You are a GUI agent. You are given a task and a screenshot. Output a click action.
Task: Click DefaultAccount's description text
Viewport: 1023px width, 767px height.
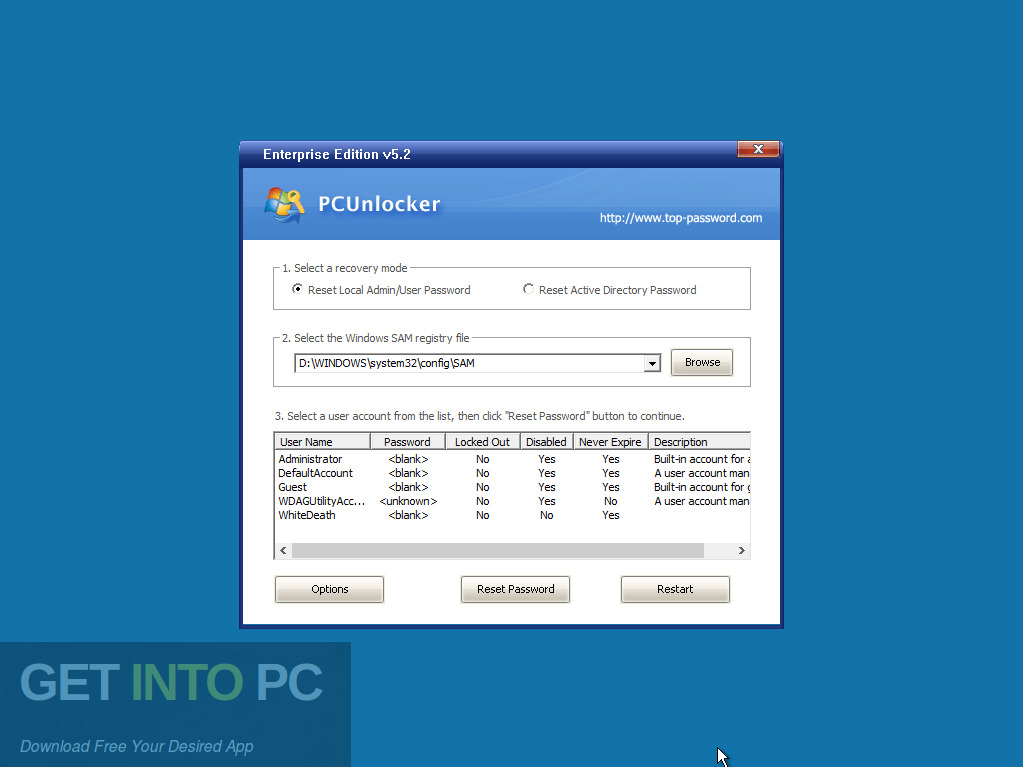[702, 473]
